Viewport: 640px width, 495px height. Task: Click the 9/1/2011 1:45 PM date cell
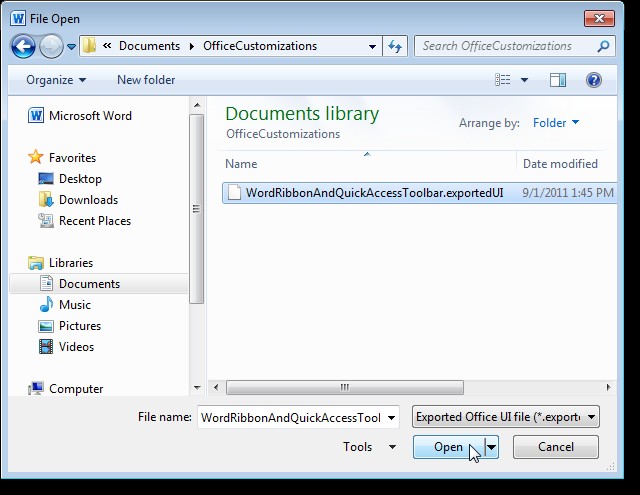[x=568, y=193]
